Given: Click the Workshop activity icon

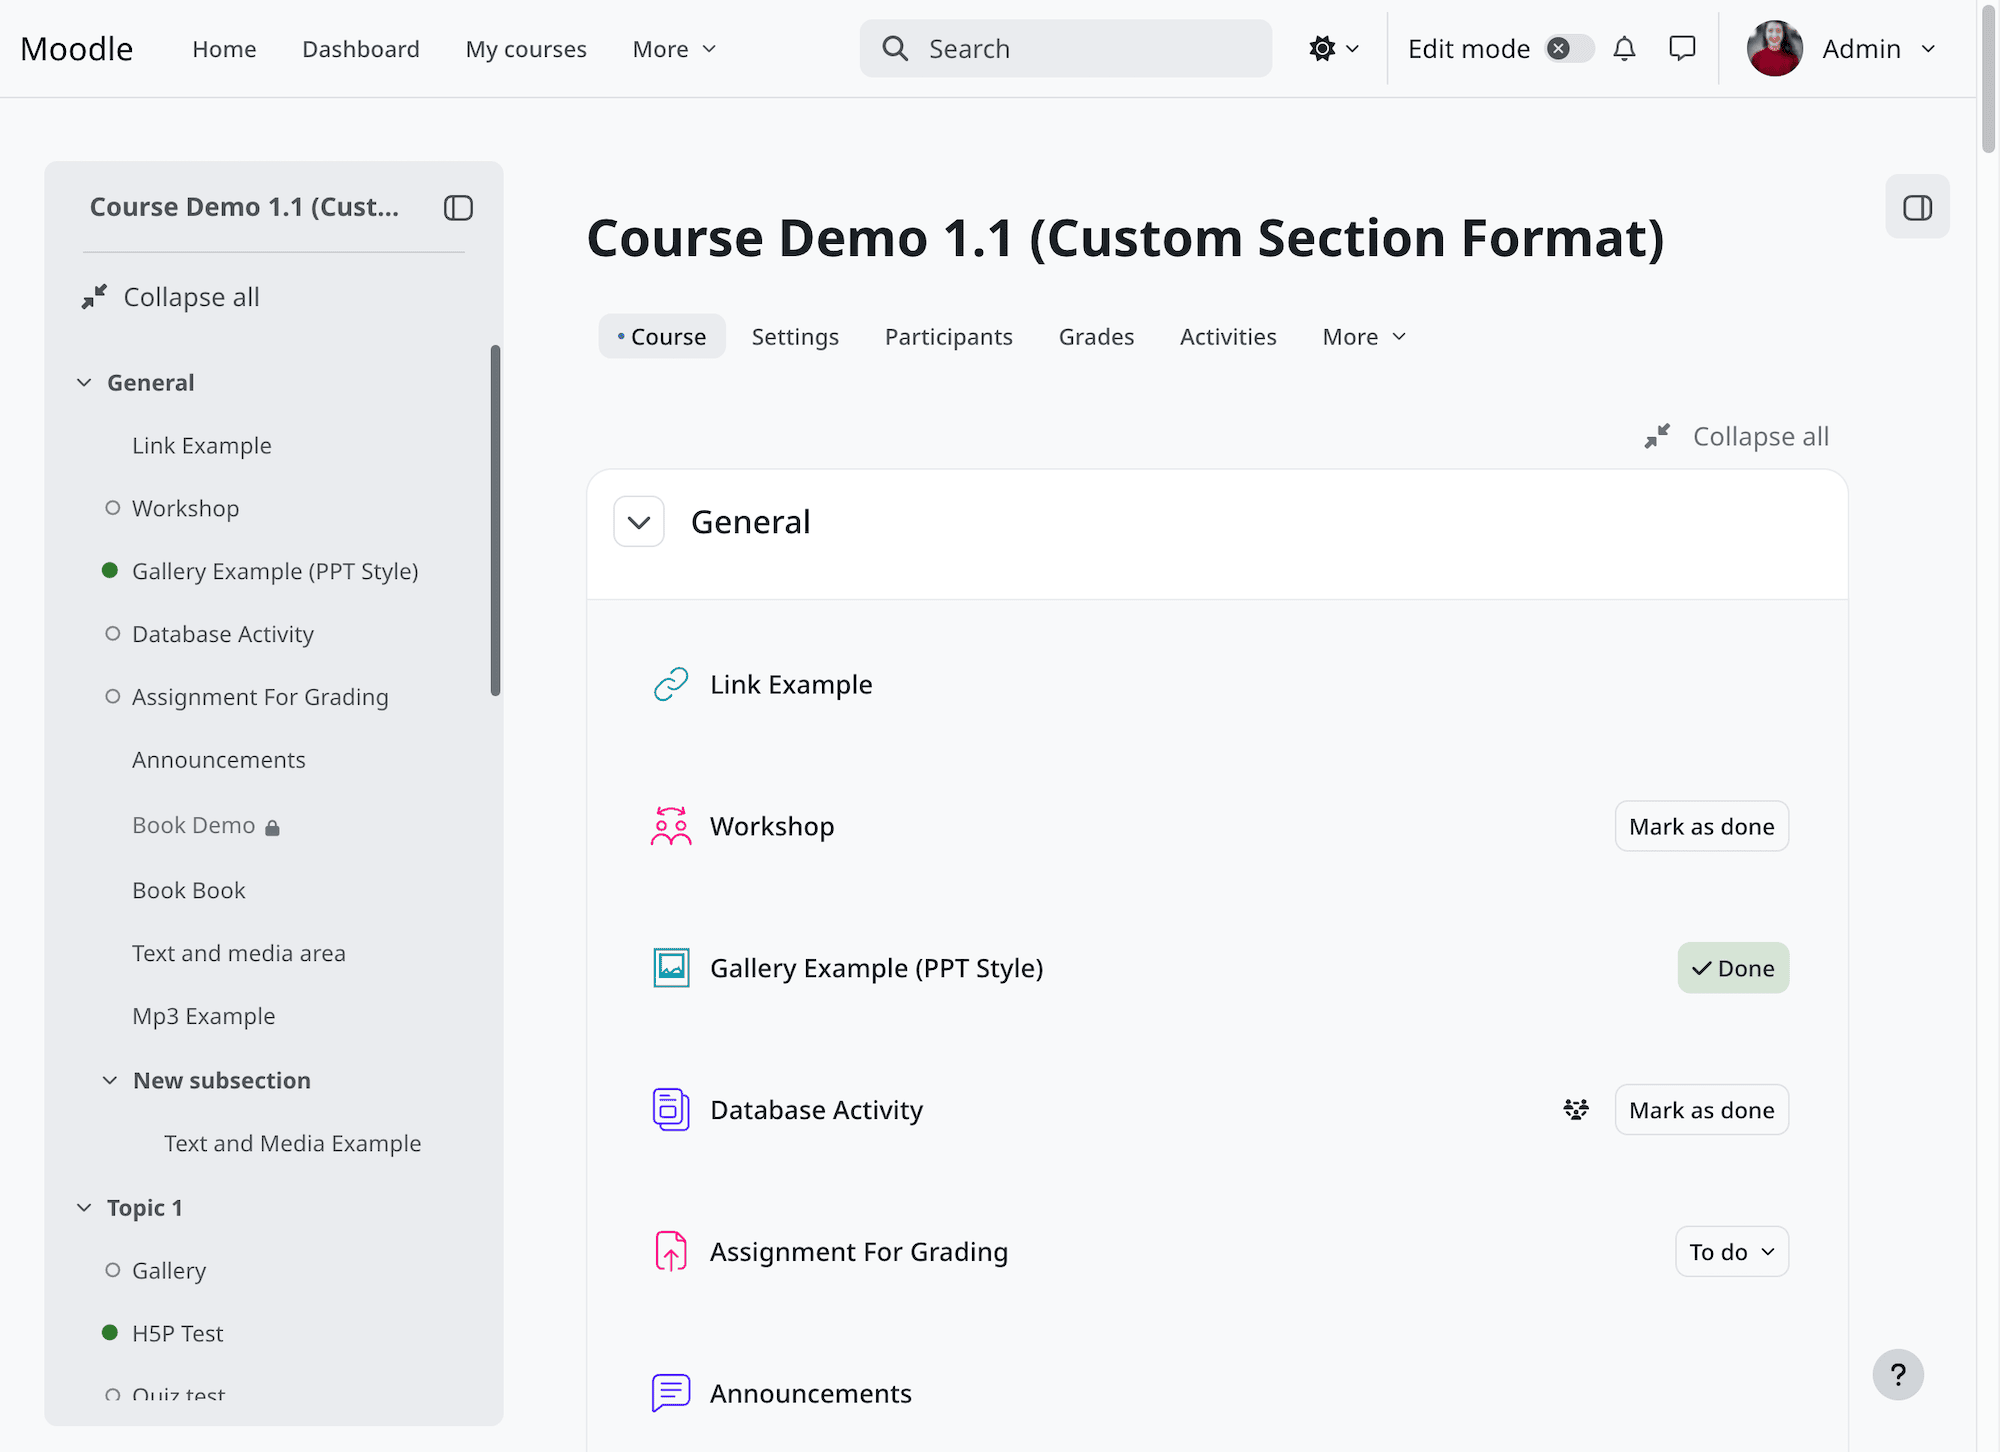Looking at the screenshot, I should point(671,827).
